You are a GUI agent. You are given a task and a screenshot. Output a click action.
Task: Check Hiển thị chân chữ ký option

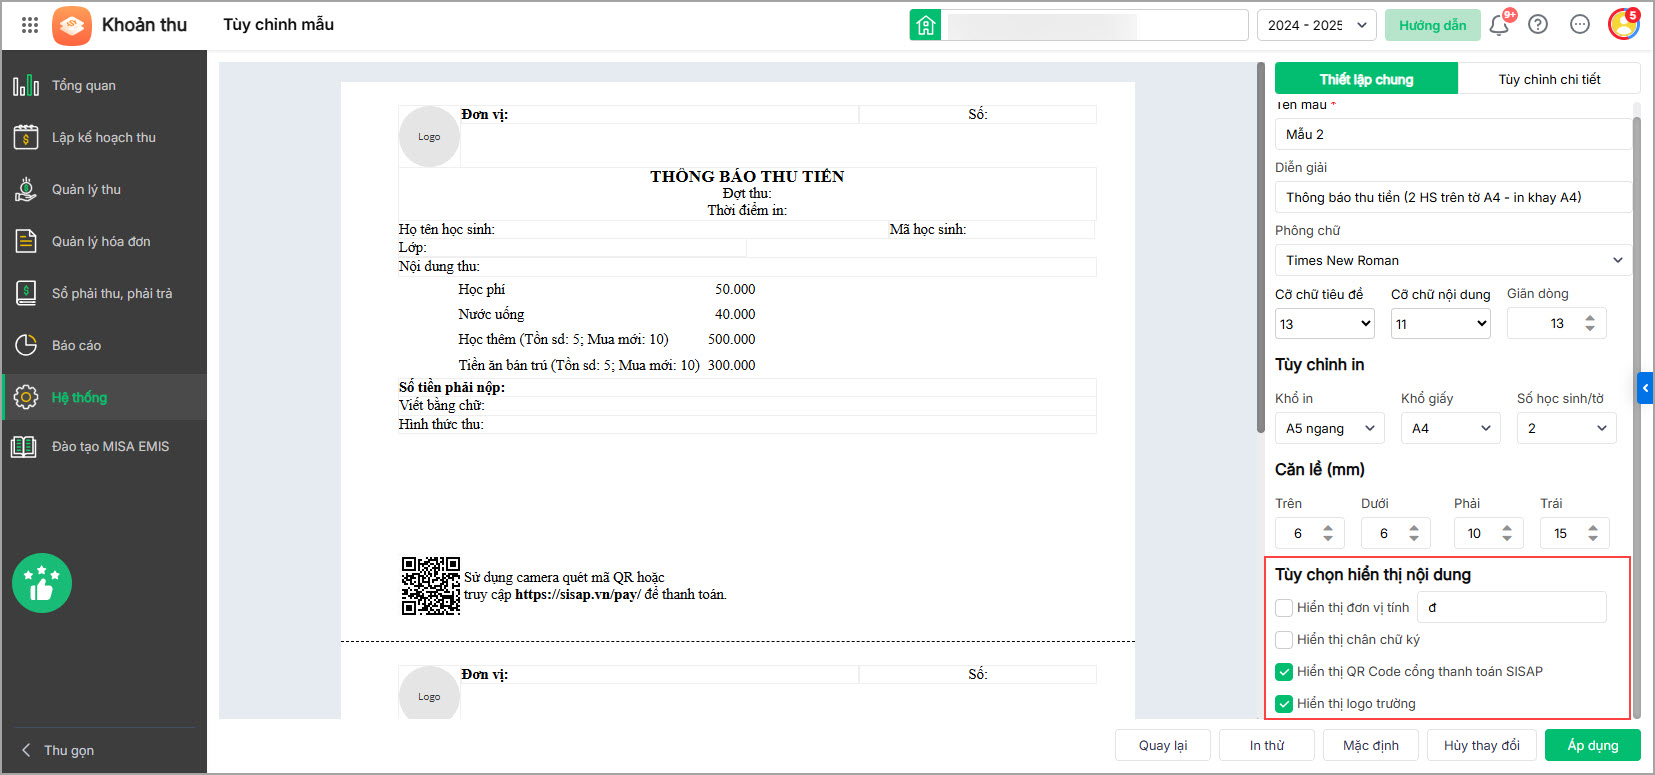tap(1284, 640)
